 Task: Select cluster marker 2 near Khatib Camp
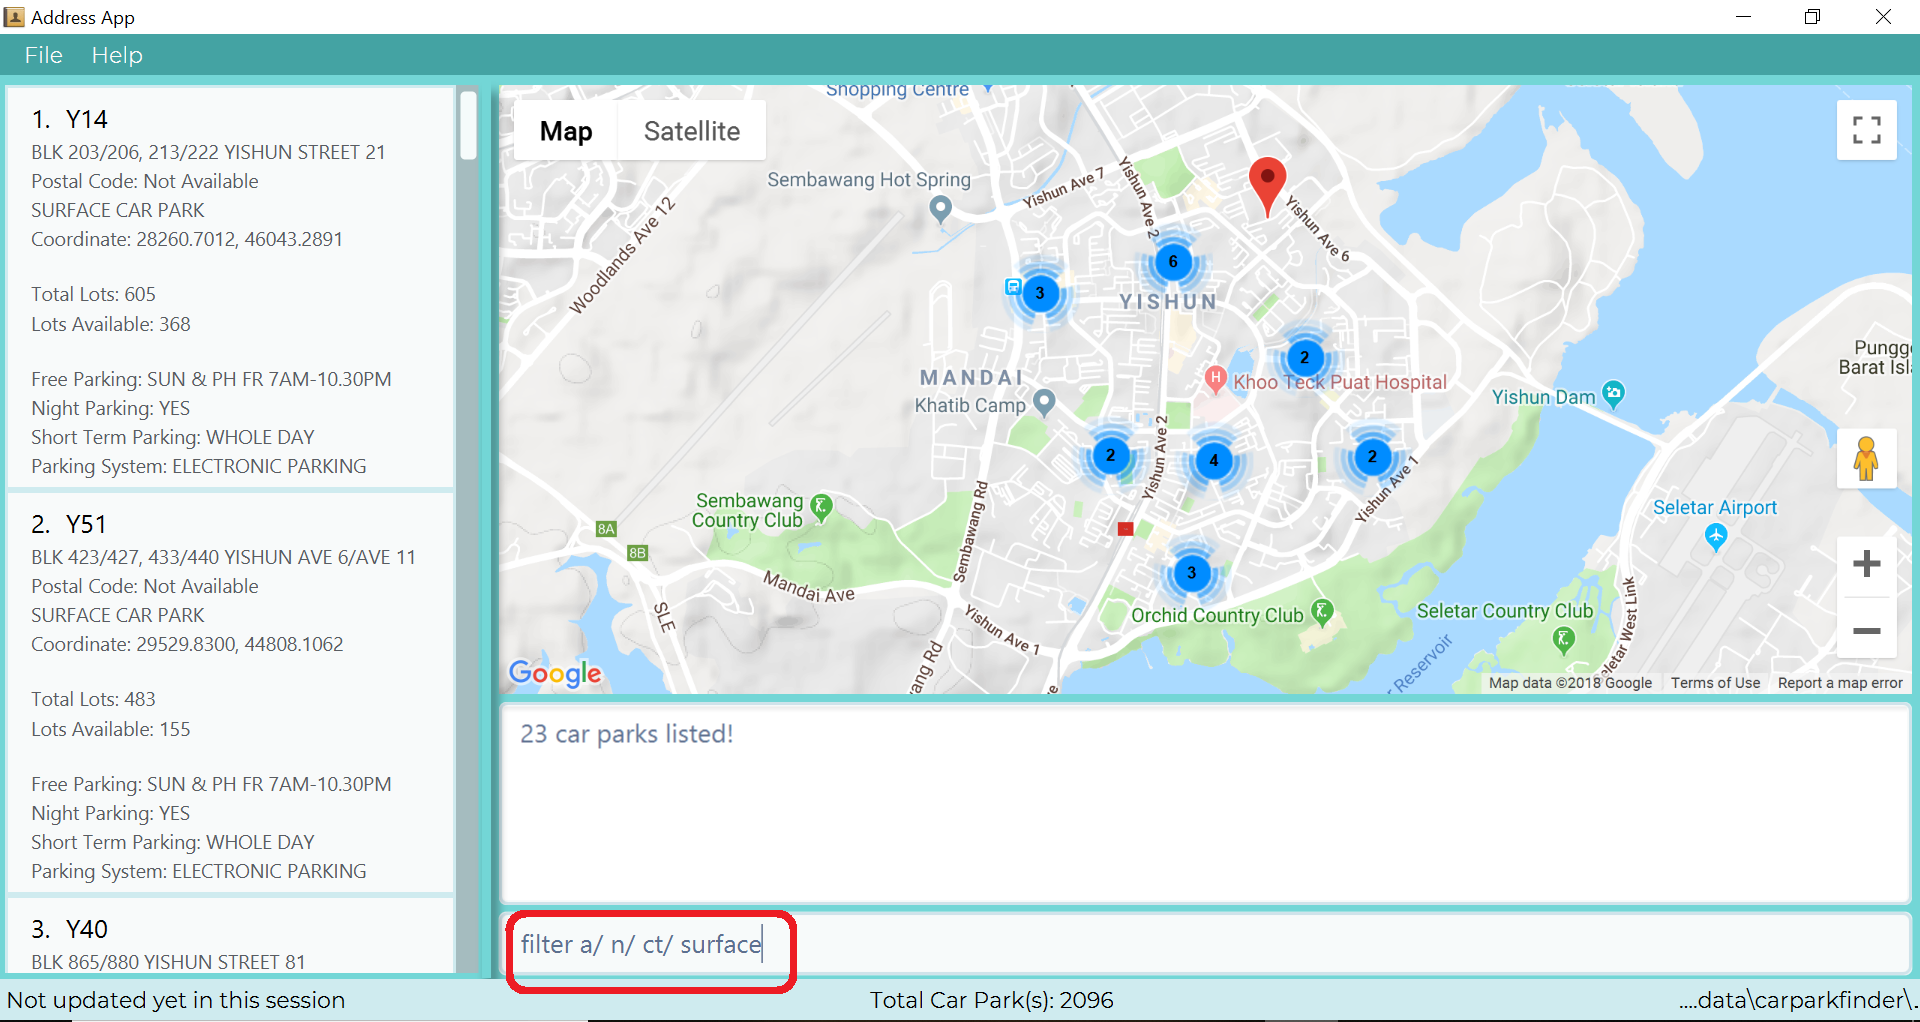[x=1110, y=455]
